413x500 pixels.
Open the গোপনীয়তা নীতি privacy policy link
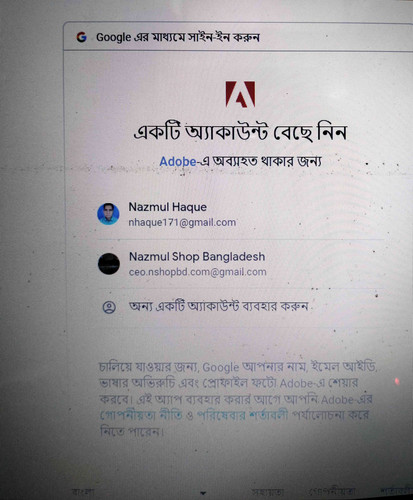pos(141,415)
